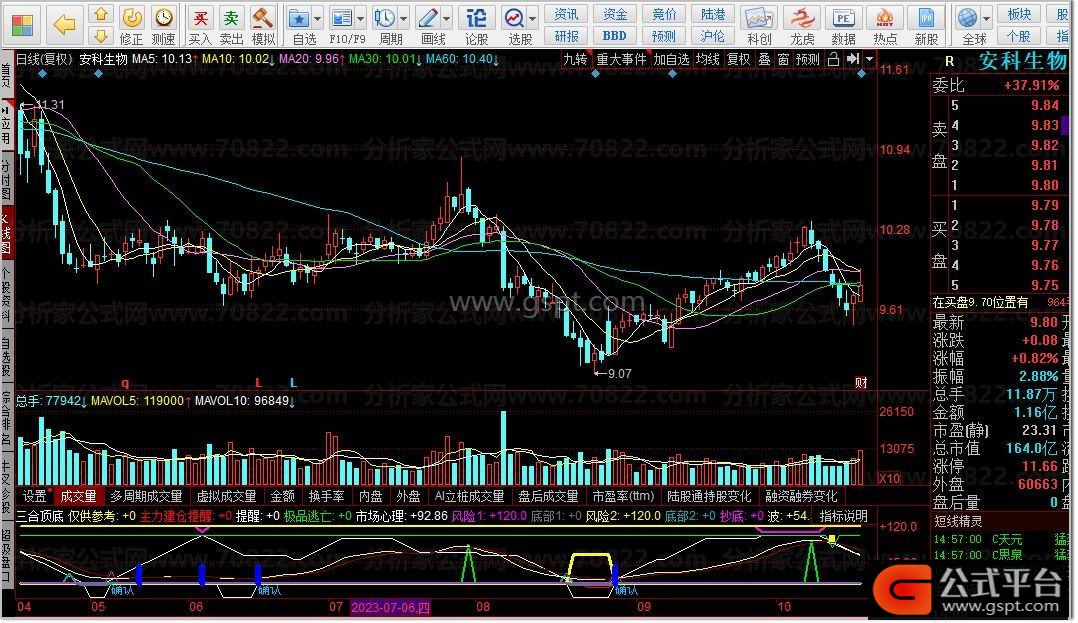This screenshot has height=623, width=1078.
Task: Click the 指标说明 indicator description button
Action: click(844, 516)
